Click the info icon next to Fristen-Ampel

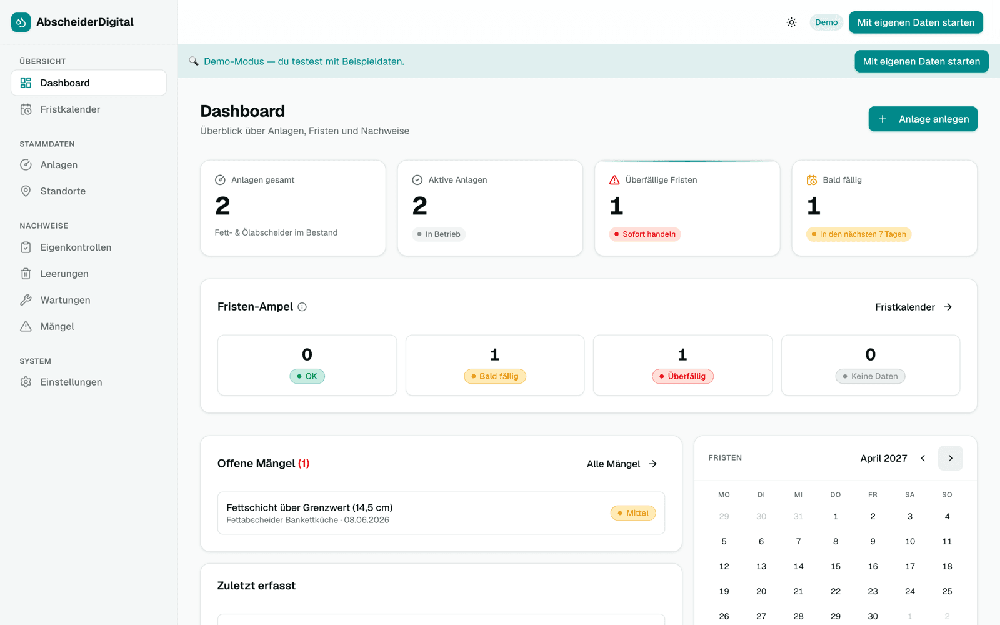(302, 307)
